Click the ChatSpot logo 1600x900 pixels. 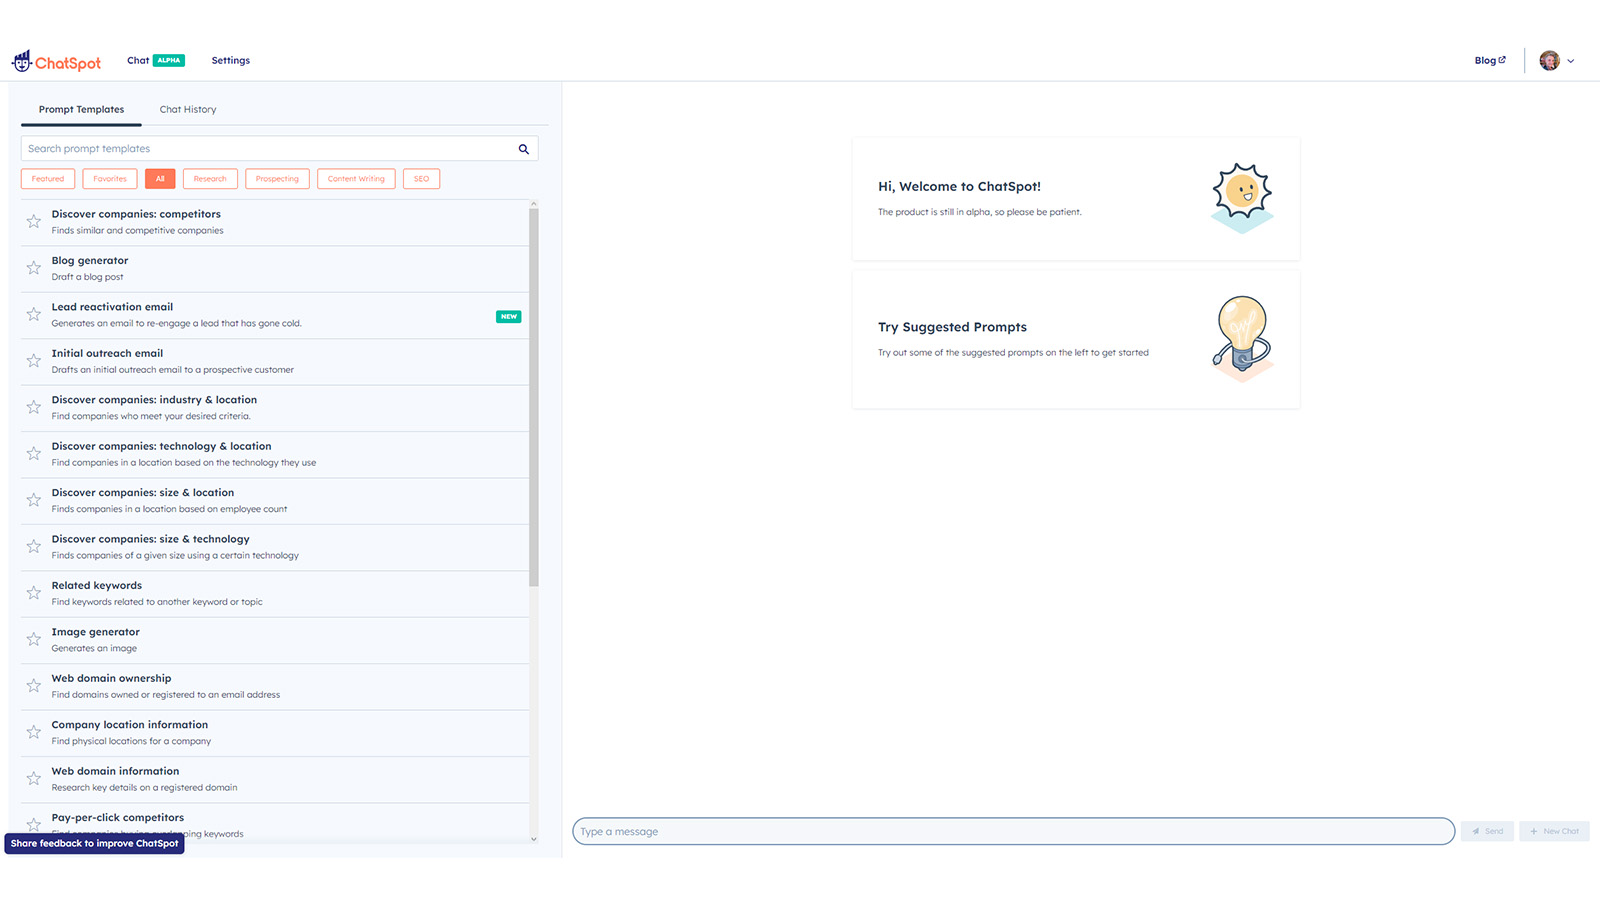(57, 62)
